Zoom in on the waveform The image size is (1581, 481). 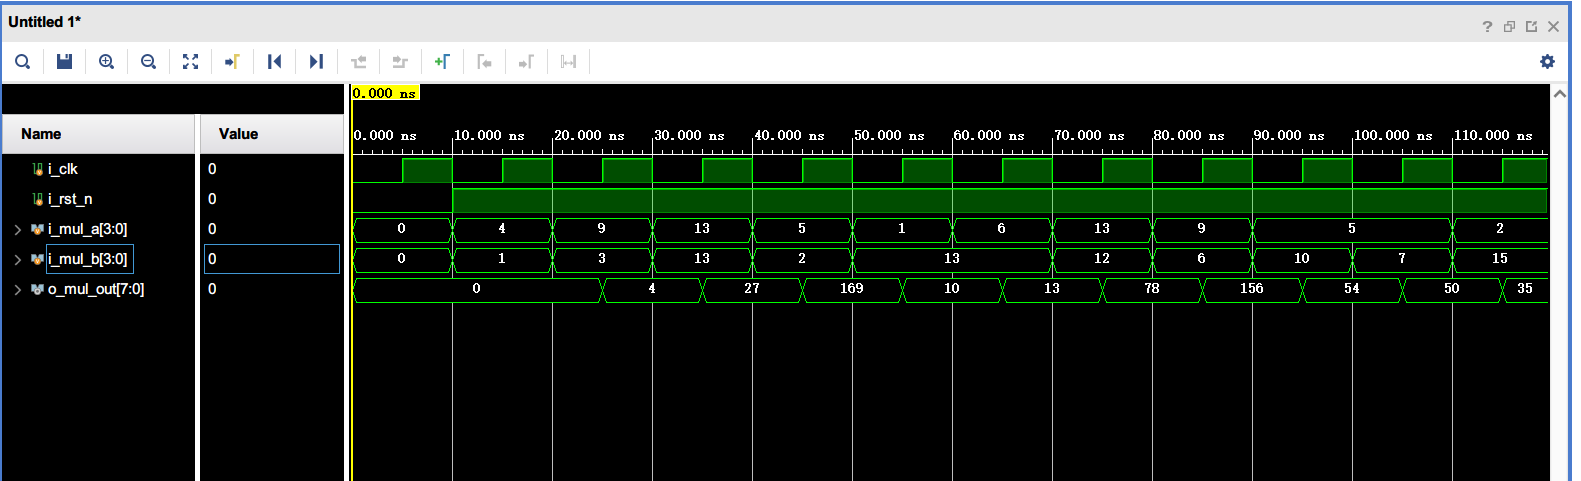coord(106,62)
